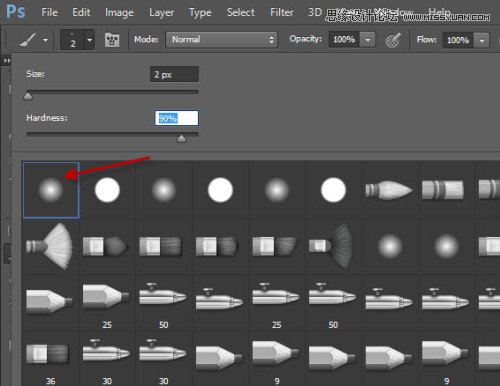The height and width of the screenshot is (386, 500).
Task: Click the Mode: label
Action: [146, 39]
